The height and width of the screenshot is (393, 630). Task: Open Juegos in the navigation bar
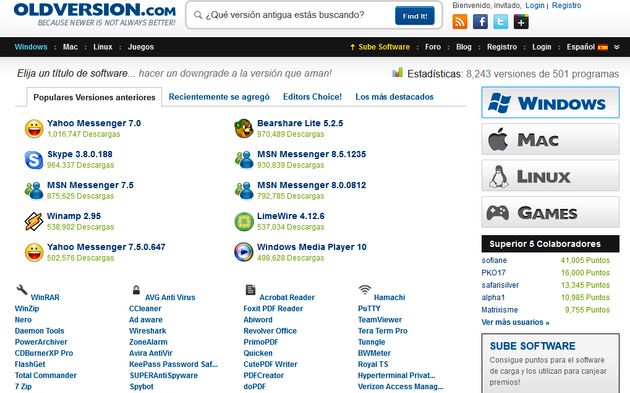[141, 47]
